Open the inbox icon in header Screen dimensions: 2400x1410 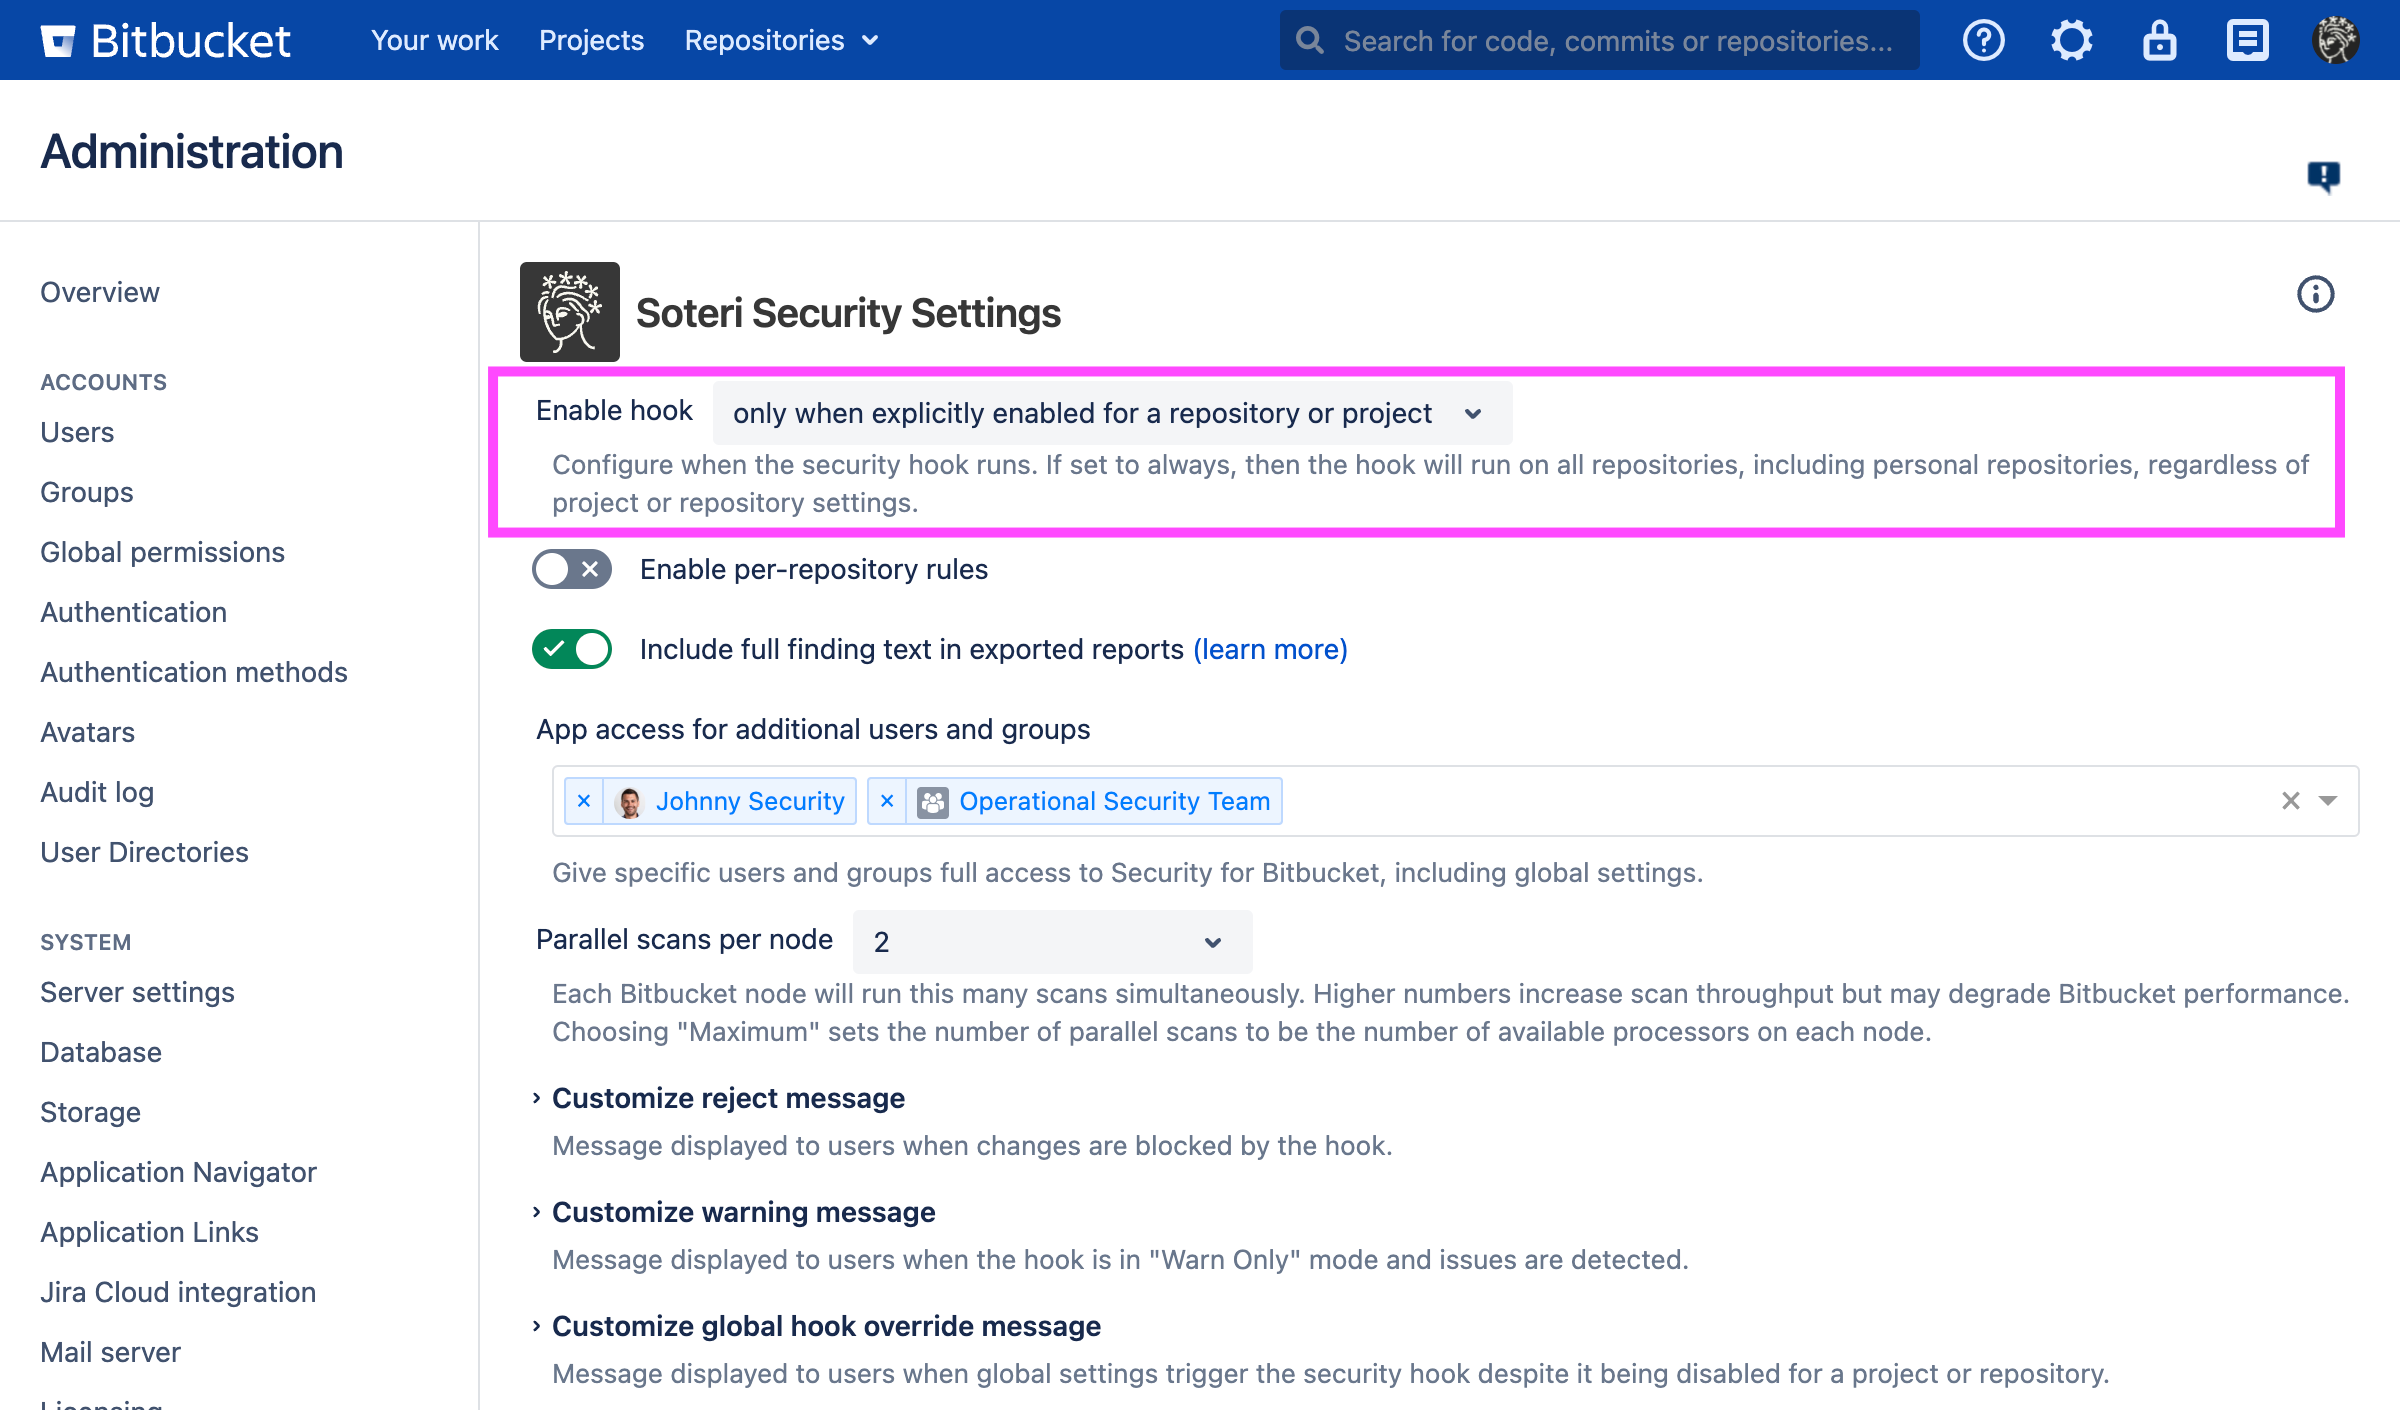click(x=2247, y=41)
